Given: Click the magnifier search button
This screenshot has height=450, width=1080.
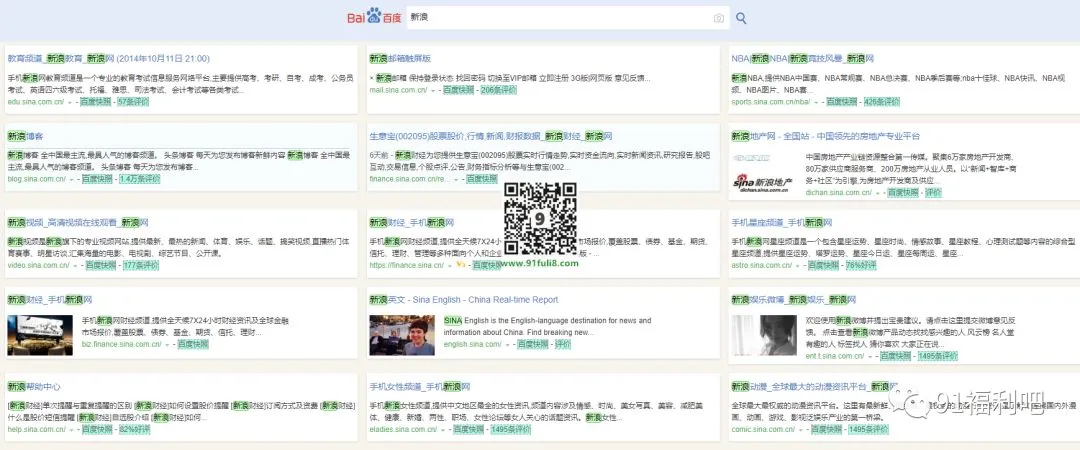Looking at the screenshot, I should coord(741,18).
